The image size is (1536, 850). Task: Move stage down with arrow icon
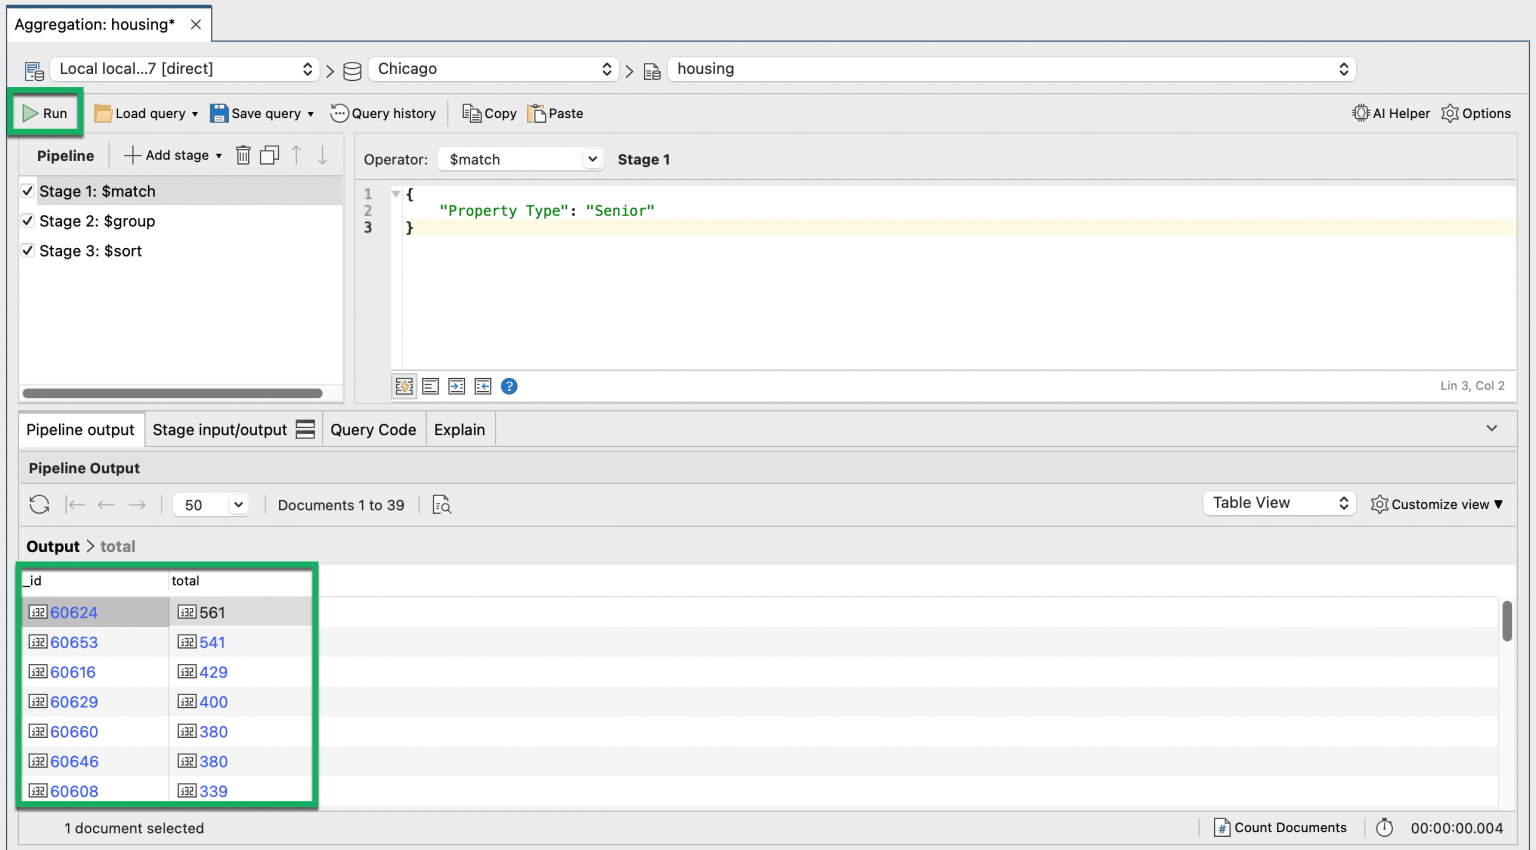(x=322, y=155)
